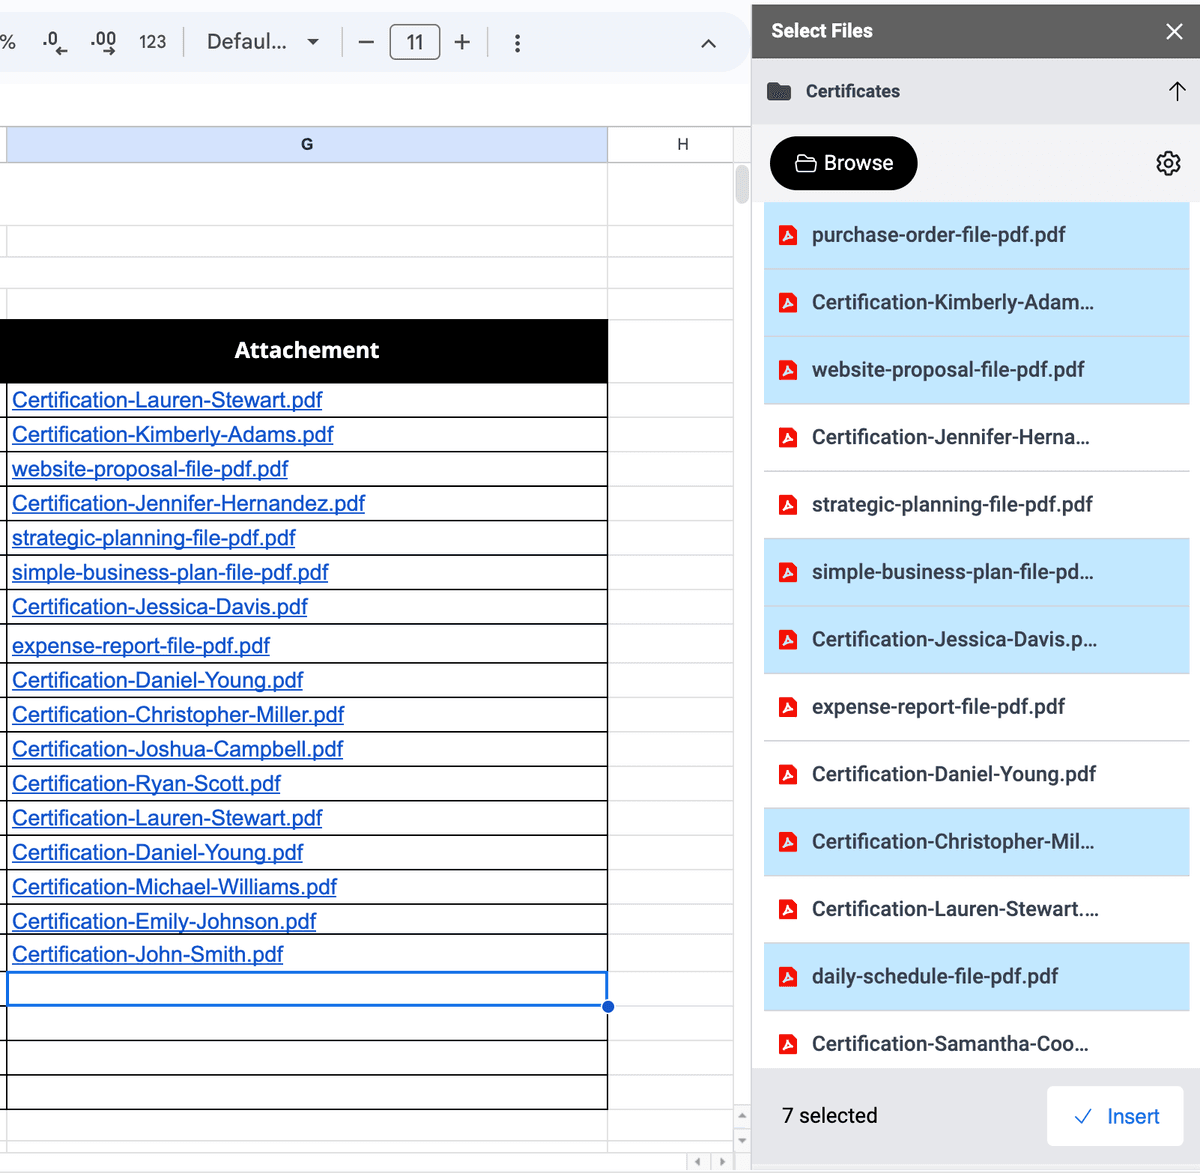
Task: Click the Certificates folder icon
Action: coord(779,92)
